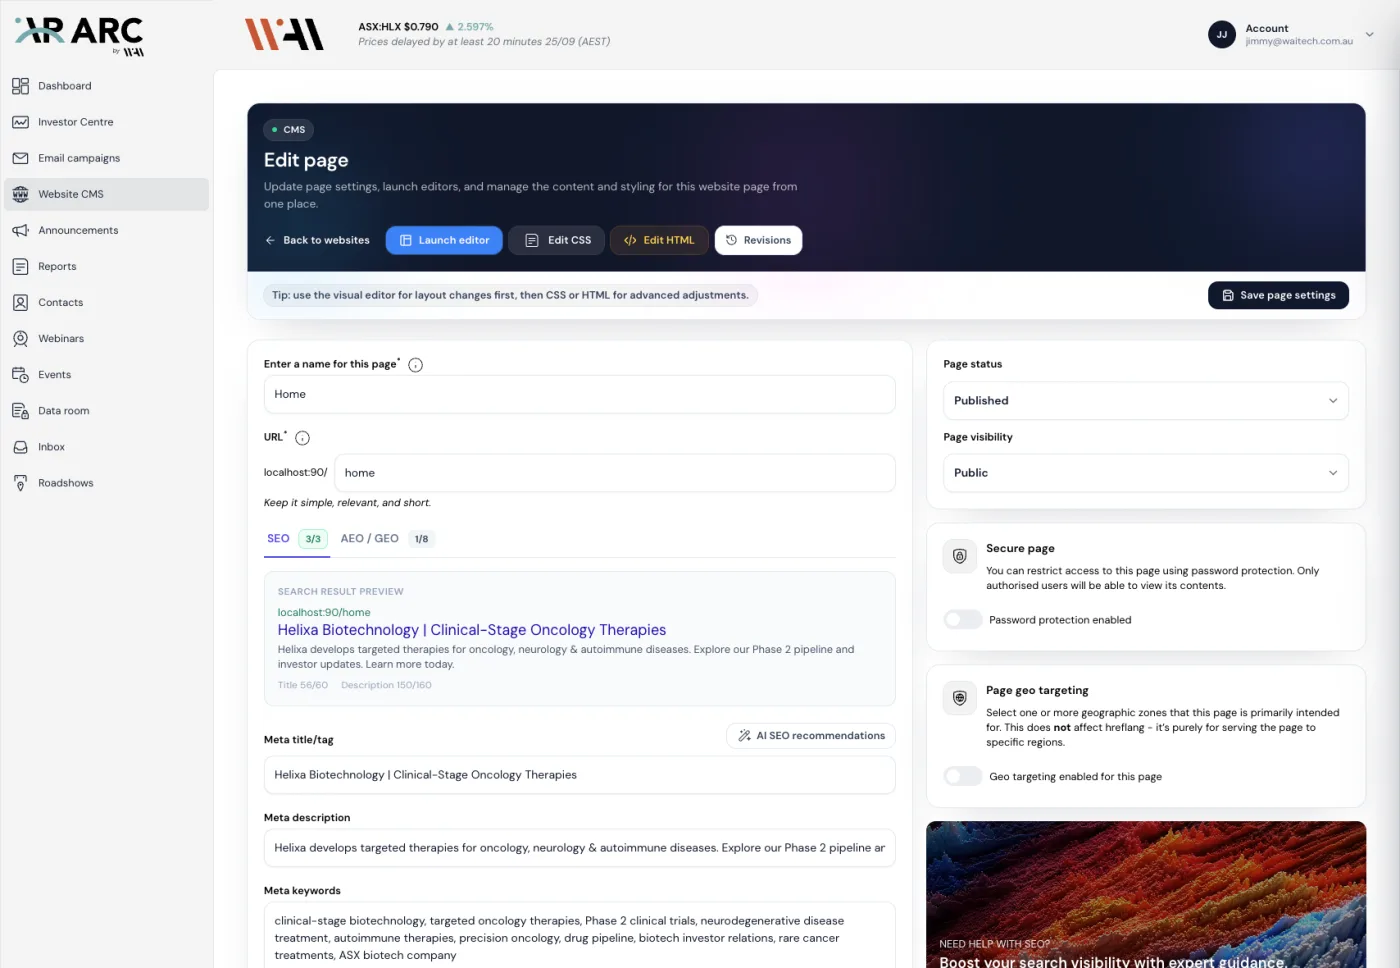Viewport: 1400px width, 968px height.
Task: Click the Roadshows pin icon
Action: coord(20,483)
